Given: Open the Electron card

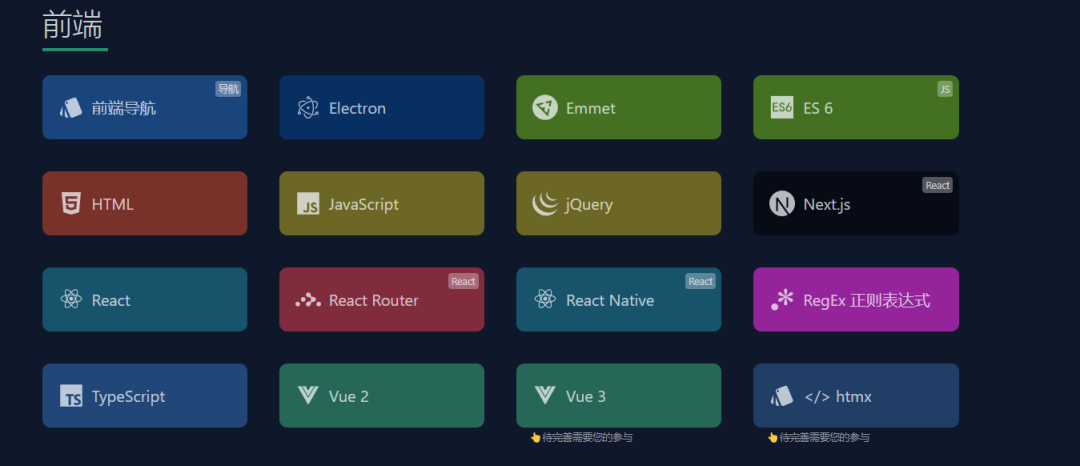Looking at the screenshot, I should pos(382,107).
